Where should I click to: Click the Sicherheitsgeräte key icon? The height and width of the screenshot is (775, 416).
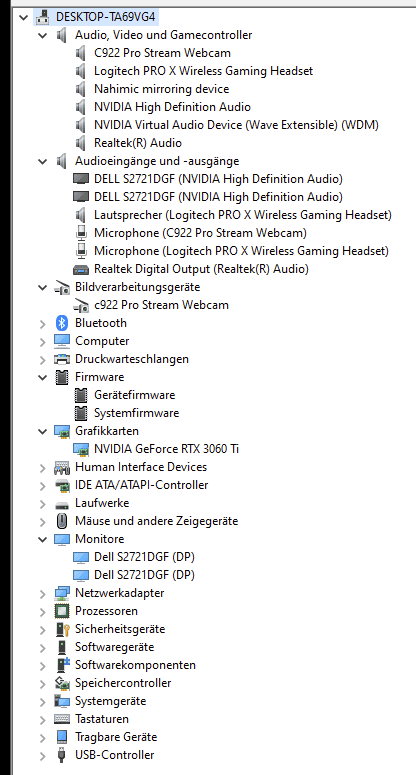(x=62, y=629)
